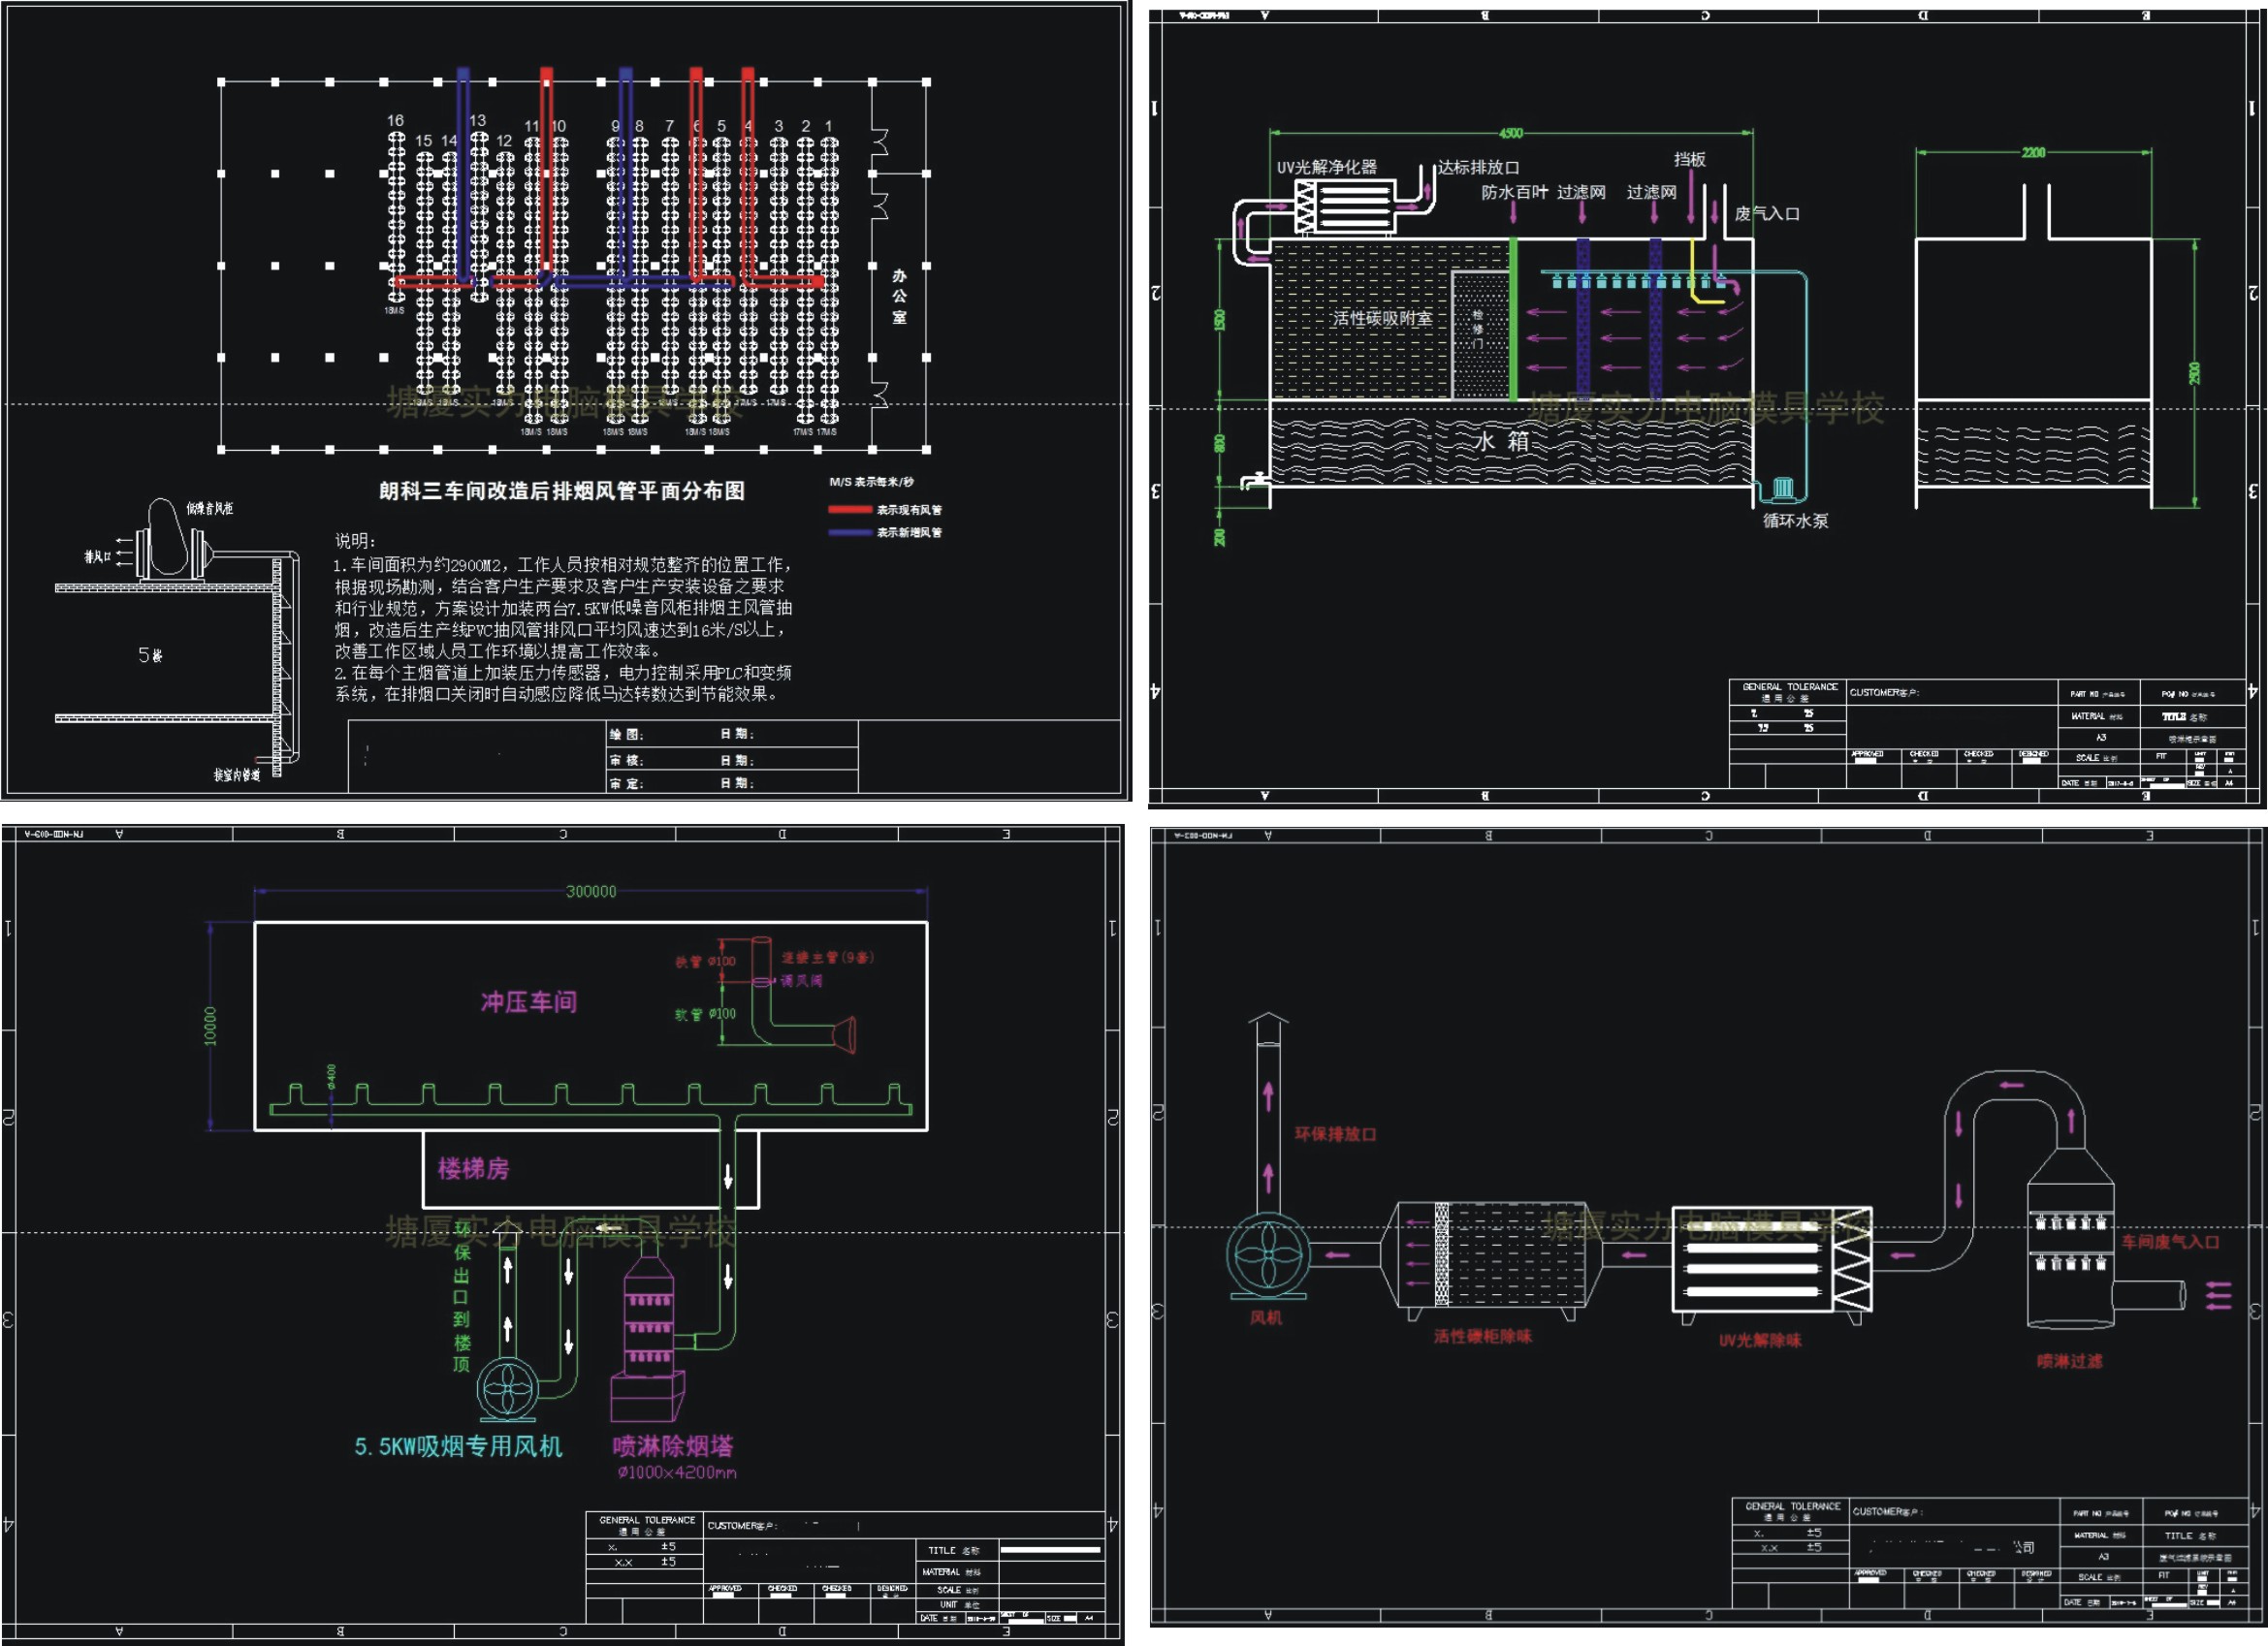Click the 办公室 office room label
Viewport: 2268px width, 1646px height.
(x=899, y=296)
